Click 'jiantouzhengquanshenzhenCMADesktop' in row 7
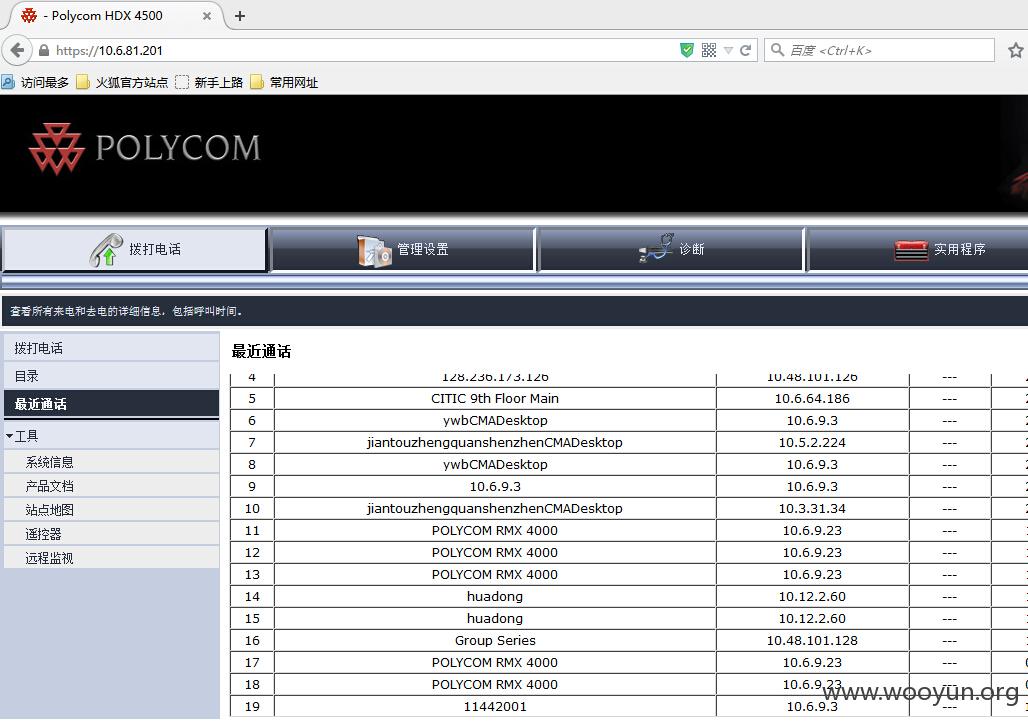 tap(495, 442)
